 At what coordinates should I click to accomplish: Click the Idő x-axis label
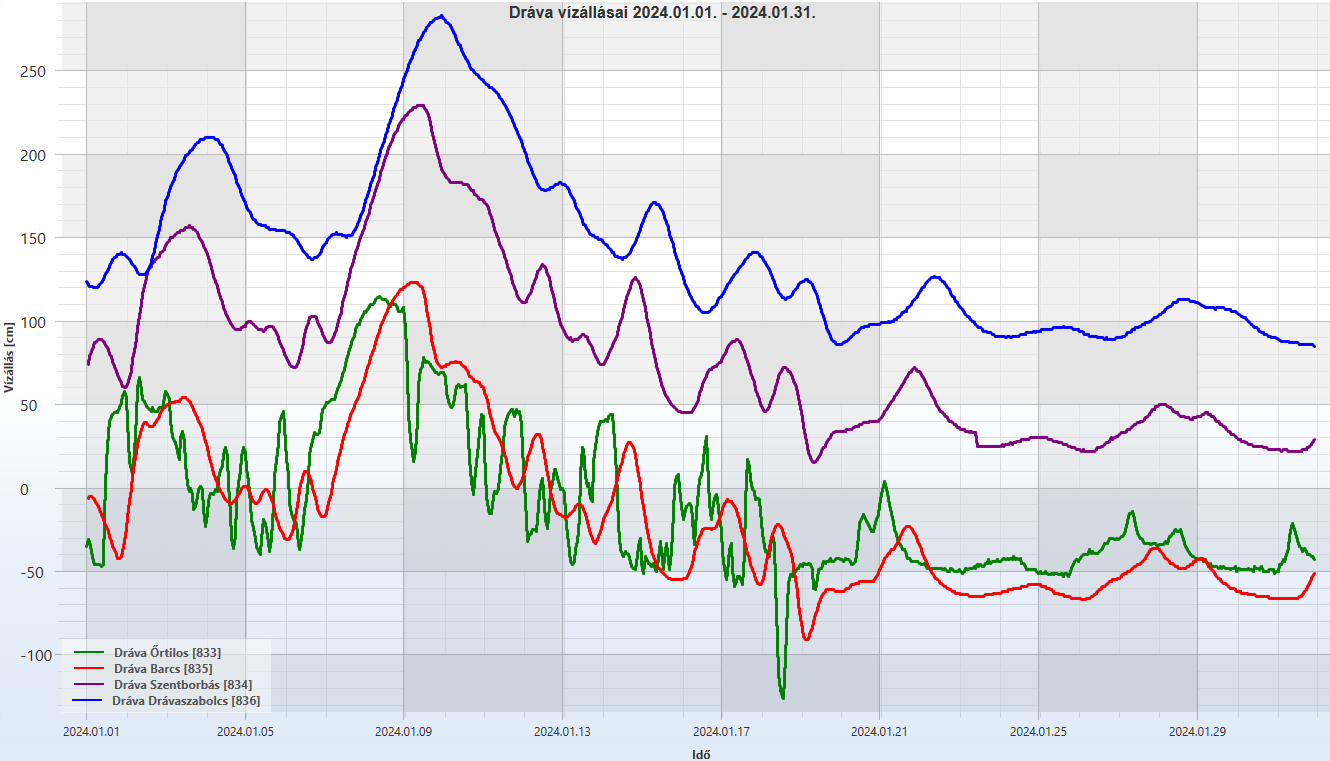coord(702,754)
